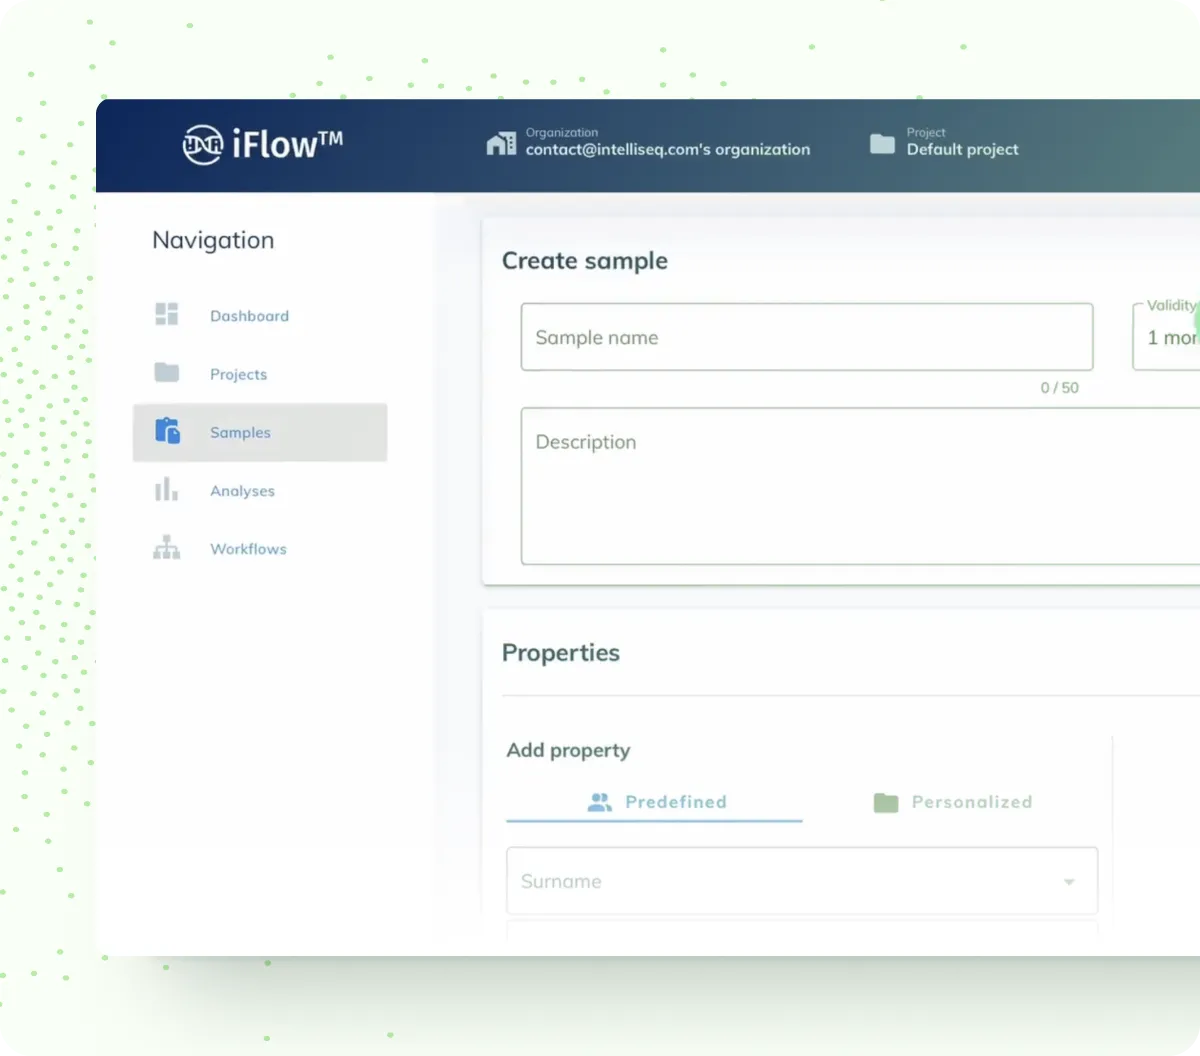Screen dimensions: 1200x1056
Task: Click the Analyses bar chart icon
Action: click(x=166, y=489)
